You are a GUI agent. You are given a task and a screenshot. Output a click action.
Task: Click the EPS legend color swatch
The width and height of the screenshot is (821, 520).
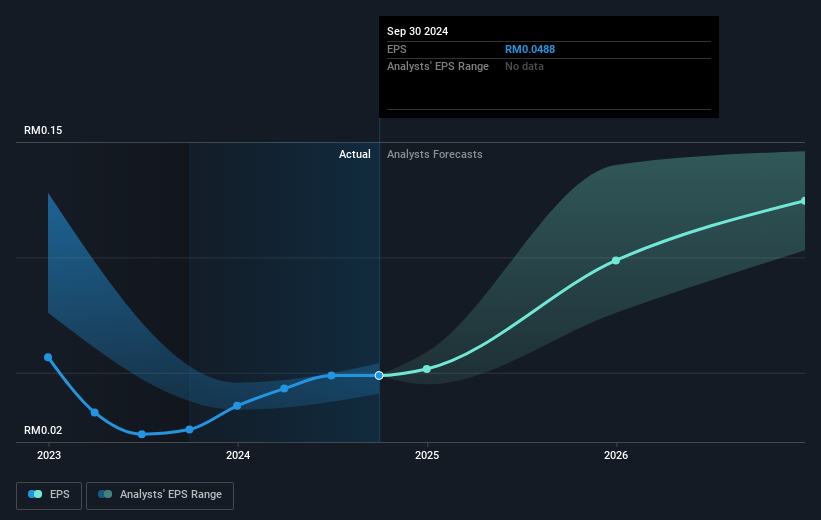click(x=35, y=494)
